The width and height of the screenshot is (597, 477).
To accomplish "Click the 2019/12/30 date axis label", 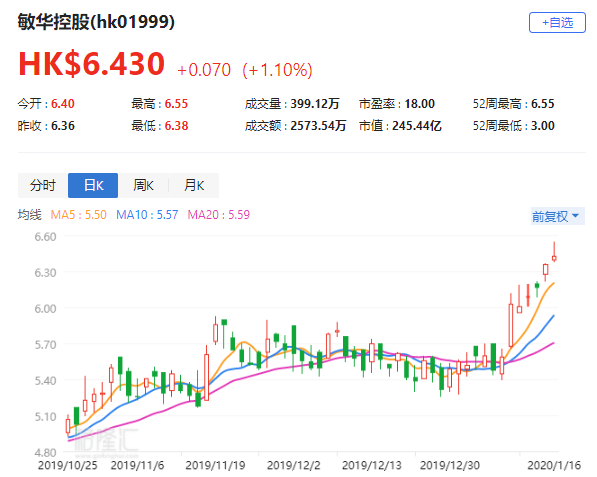I will [450, 465].
